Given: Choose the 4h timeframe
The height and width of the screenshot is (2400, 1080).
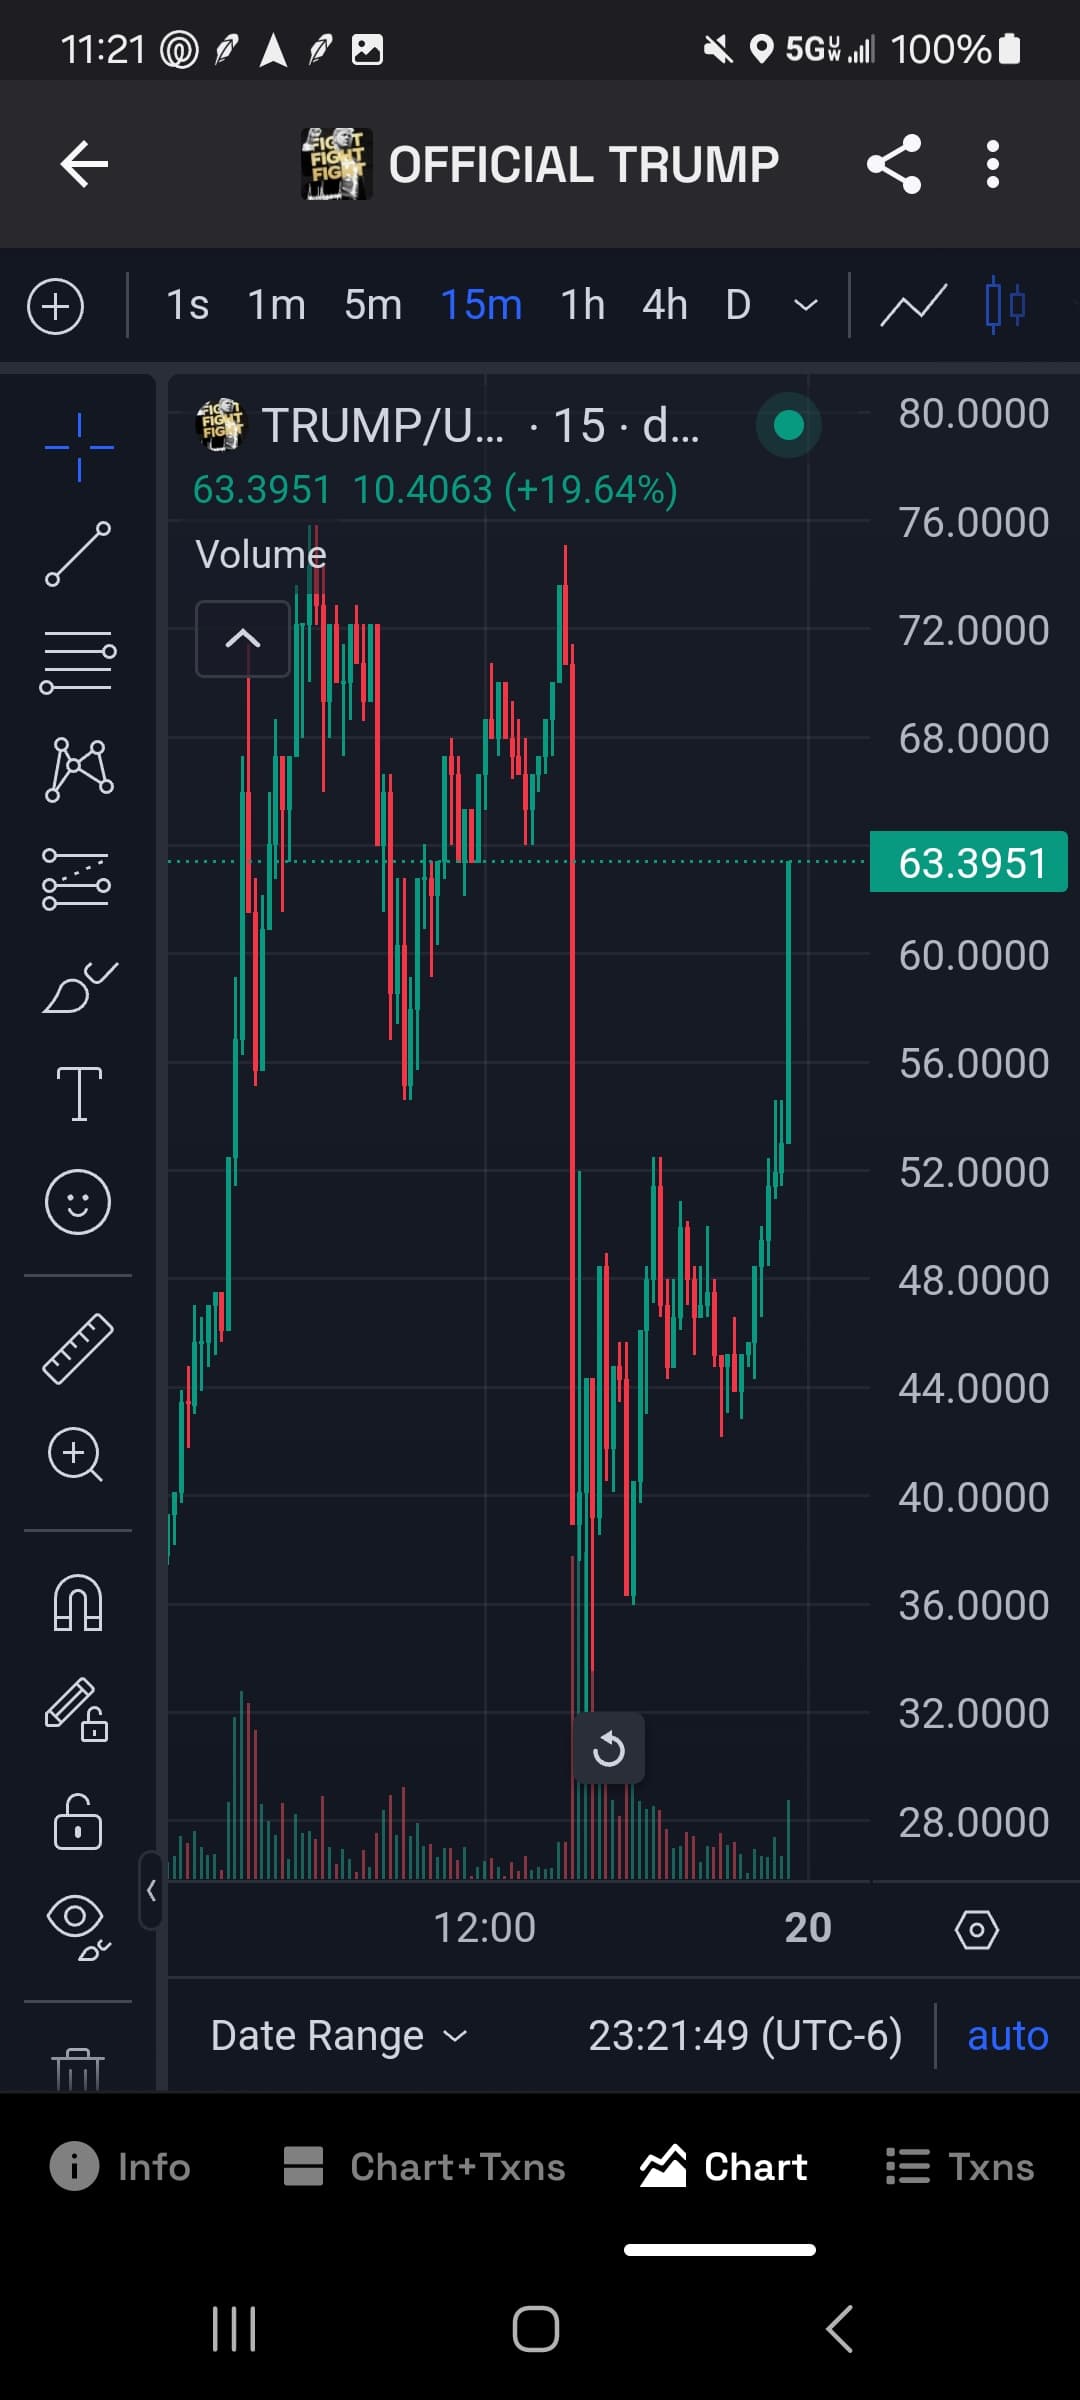Looking at the screenshot, I should (x=665, y=305).
